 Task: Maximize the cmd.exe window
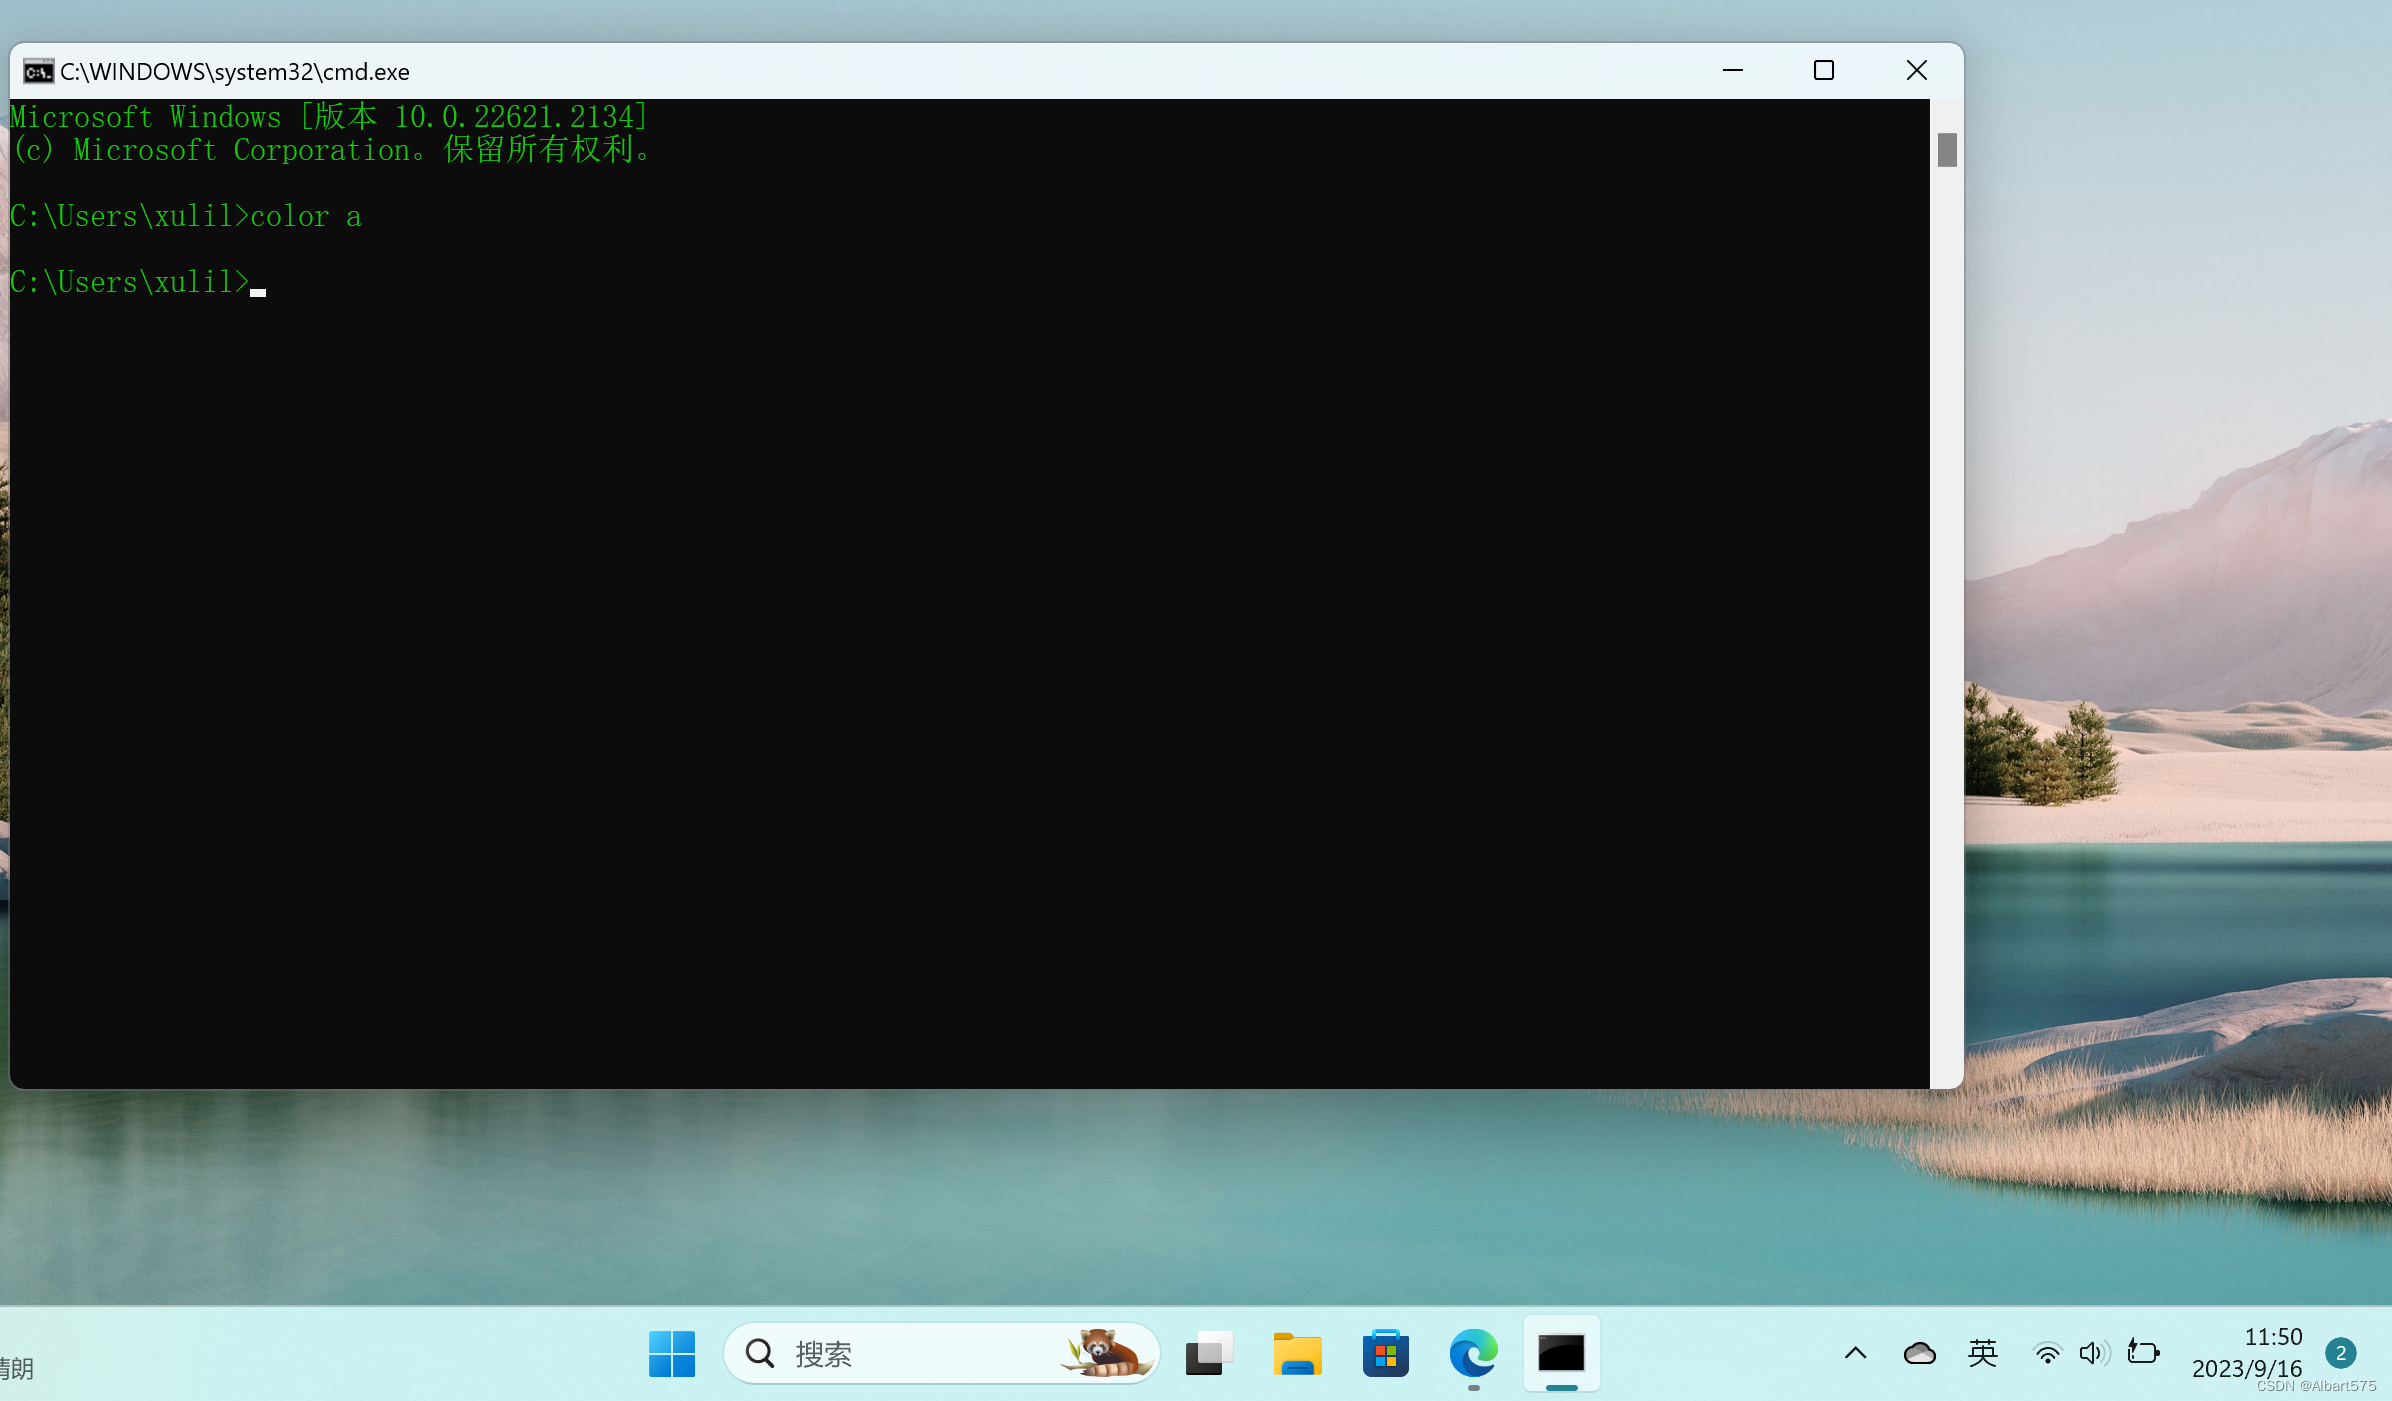click(x=1823, y=71)
